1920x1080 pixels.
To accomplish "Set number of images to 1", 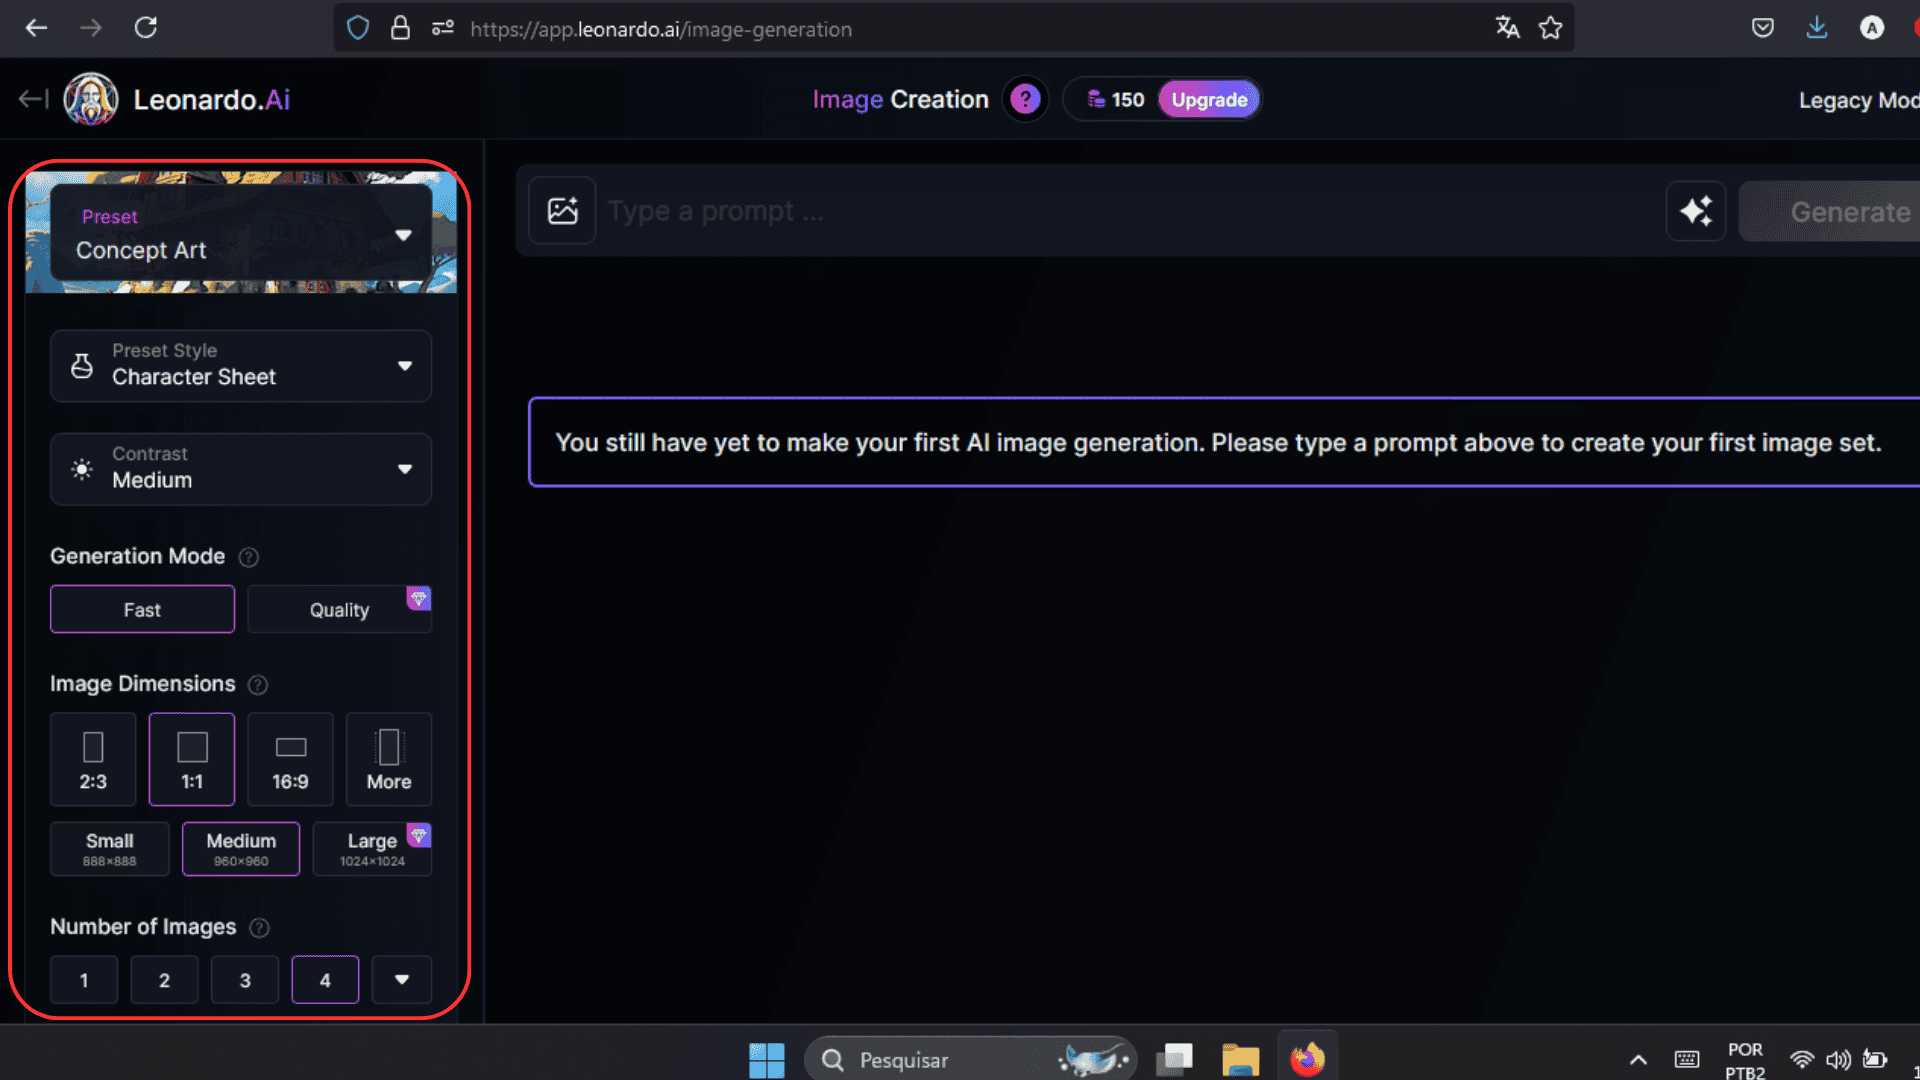I will 84,980.
